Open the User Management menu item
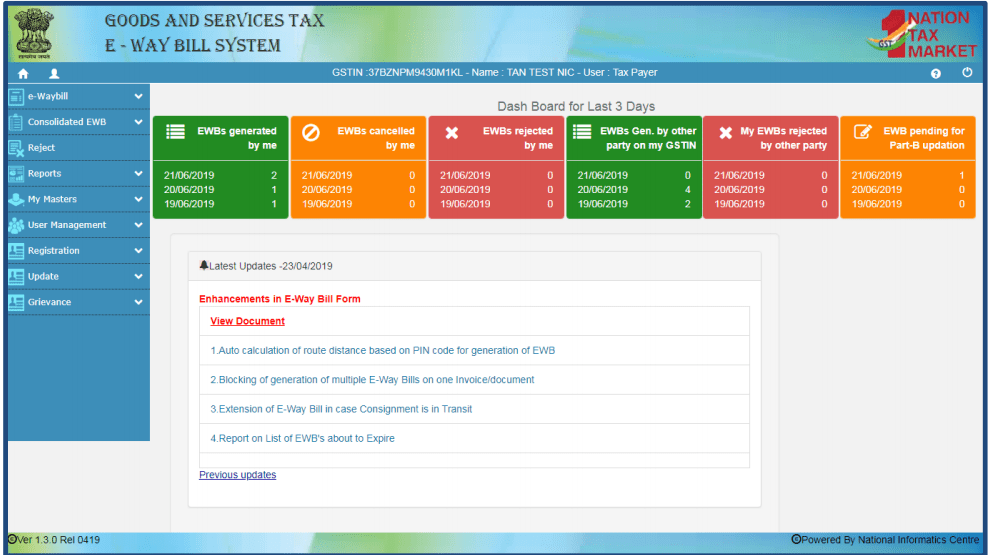Screen dimensions: 991x555 (x=79, y=225)
